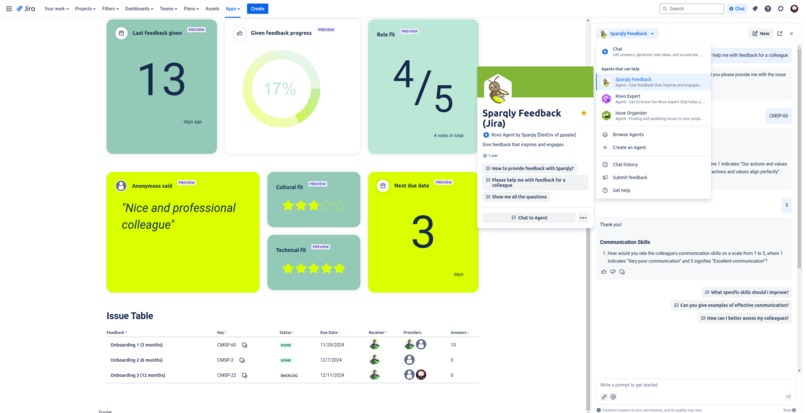Copy key icon next to CMSP-60
This screenshot has height=413, width=806.
(245, 345)
